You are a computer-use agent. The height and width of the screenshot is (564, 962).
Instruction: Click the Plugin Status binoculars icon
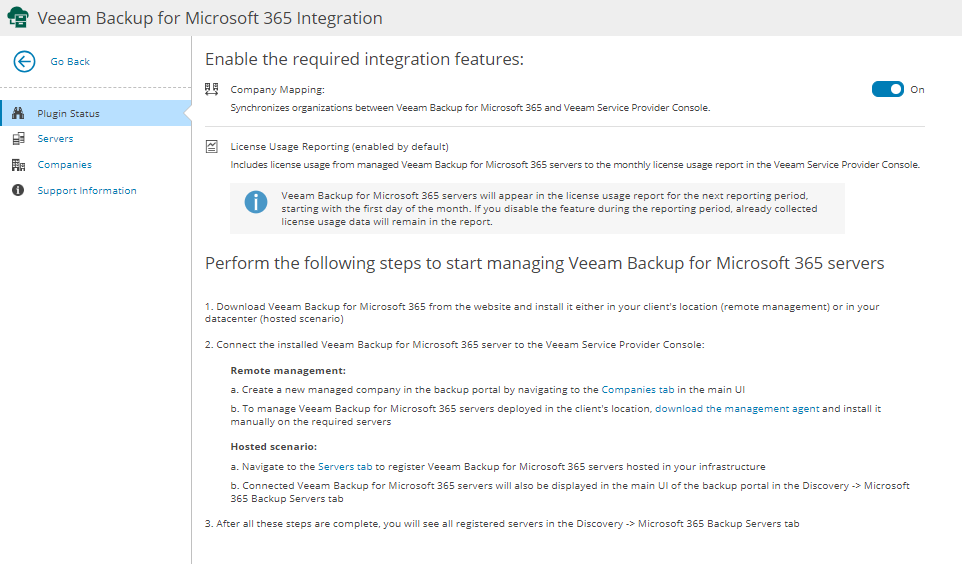click(x=18, y=113)
